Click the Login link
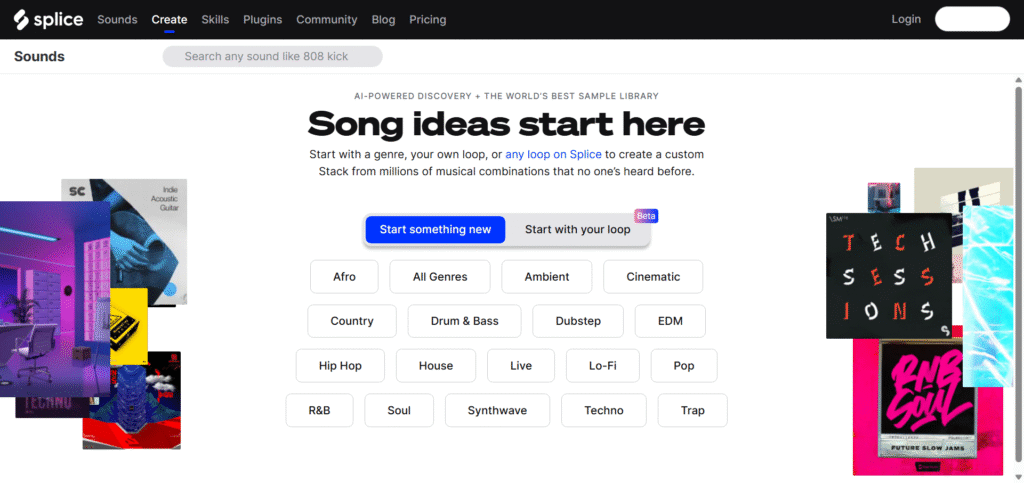 [906, 19]
